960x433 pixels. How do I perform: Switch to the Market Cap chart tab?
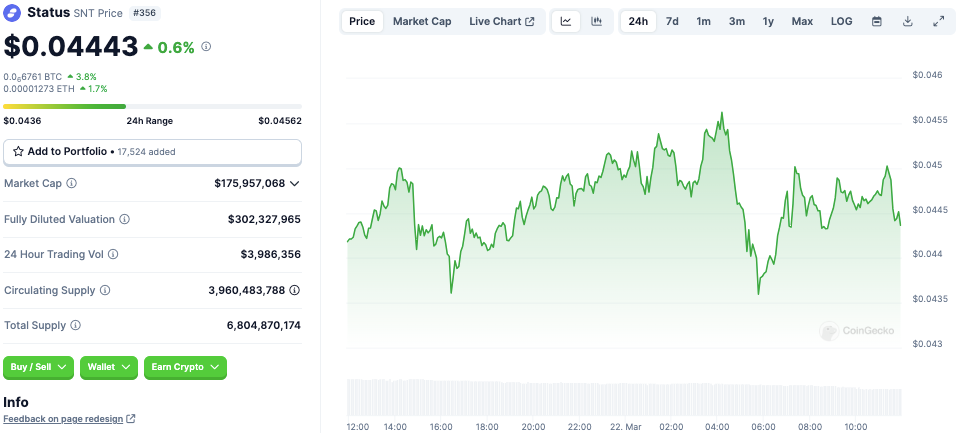422,21
